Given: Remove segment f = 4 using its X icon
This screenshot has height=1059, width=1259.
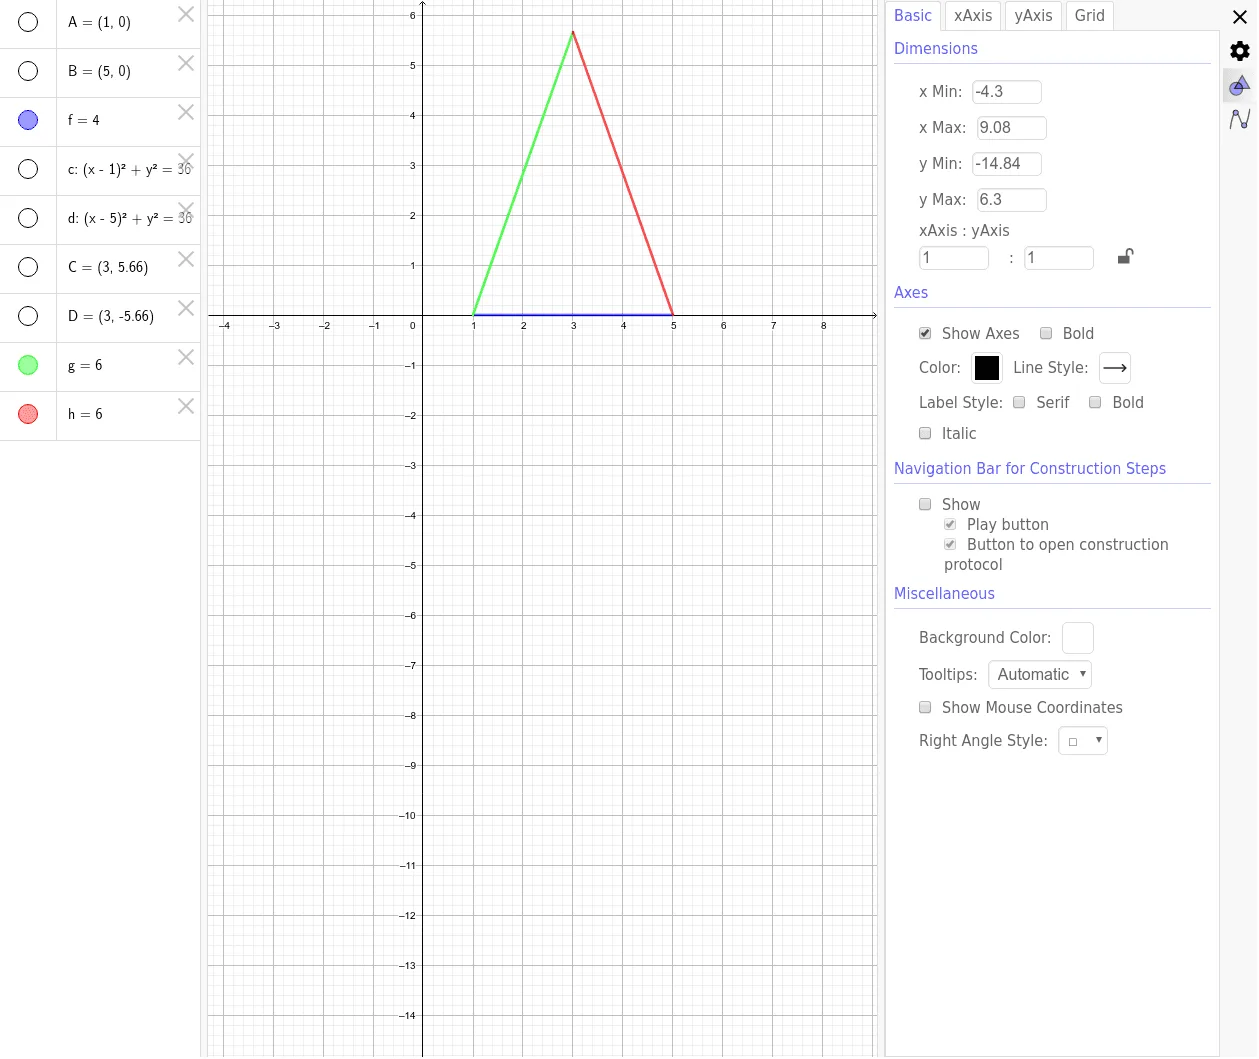Looking at the screenshot, I should [x=186, y=112].
